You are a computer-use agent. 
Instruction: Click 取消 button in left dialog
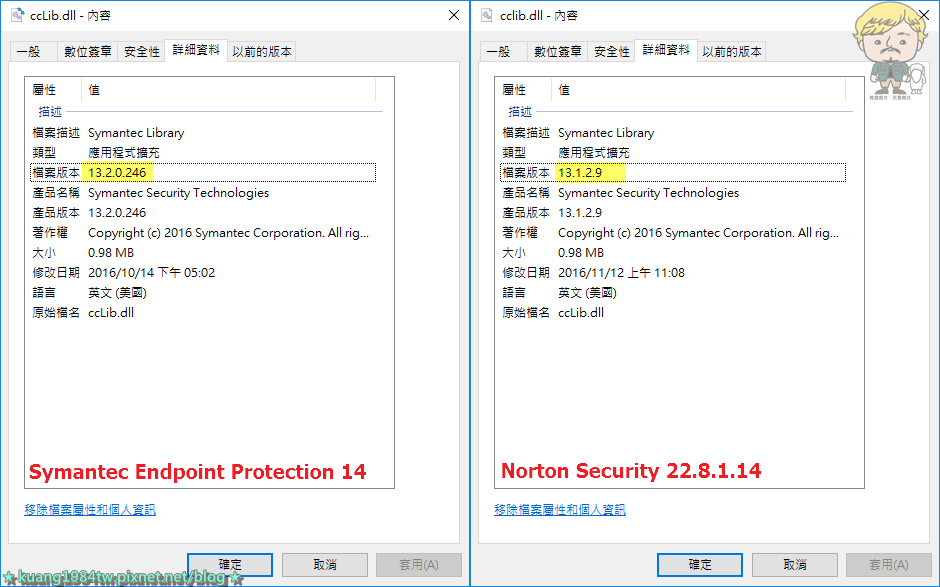[x=324, y=565]
